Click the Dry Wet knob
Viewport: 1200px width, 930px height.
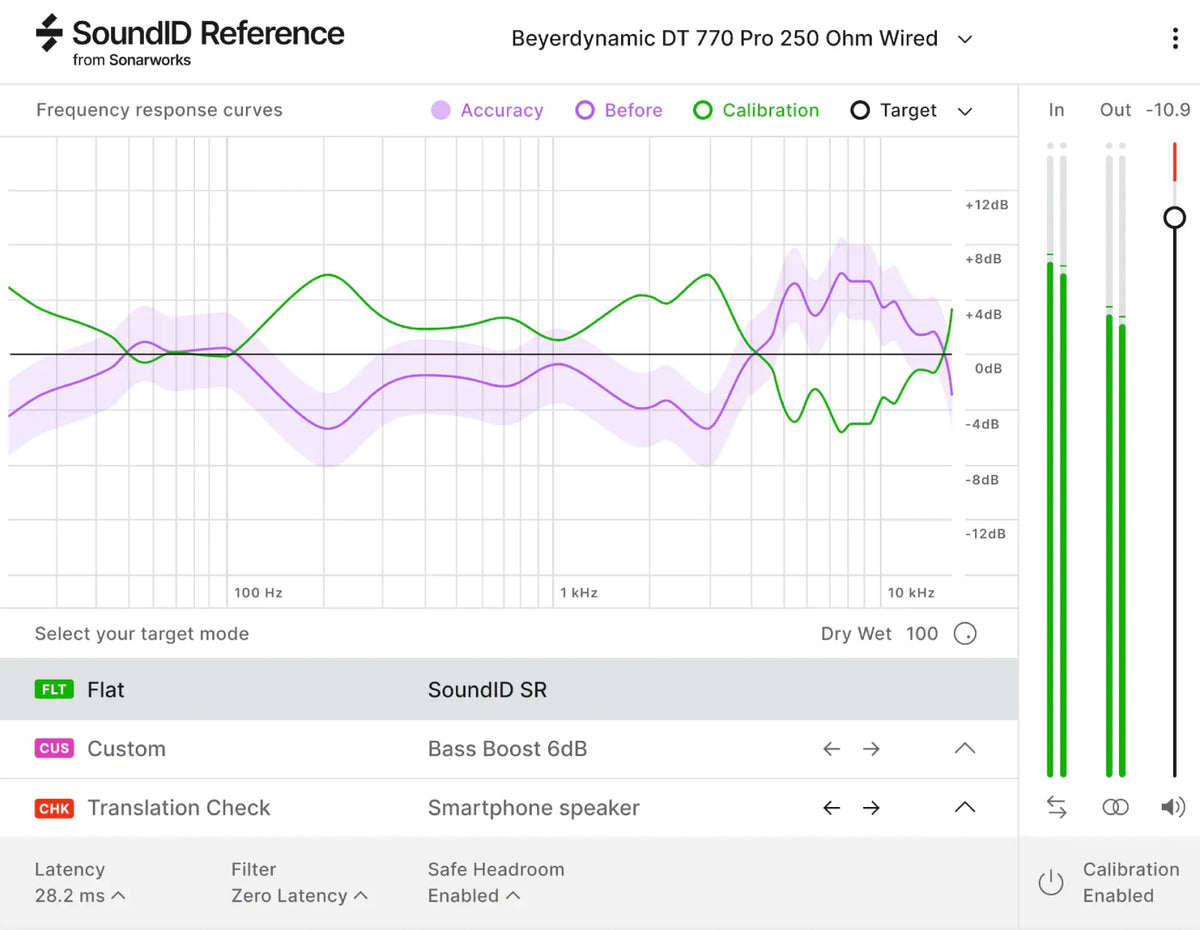click(x=965, y=634)
